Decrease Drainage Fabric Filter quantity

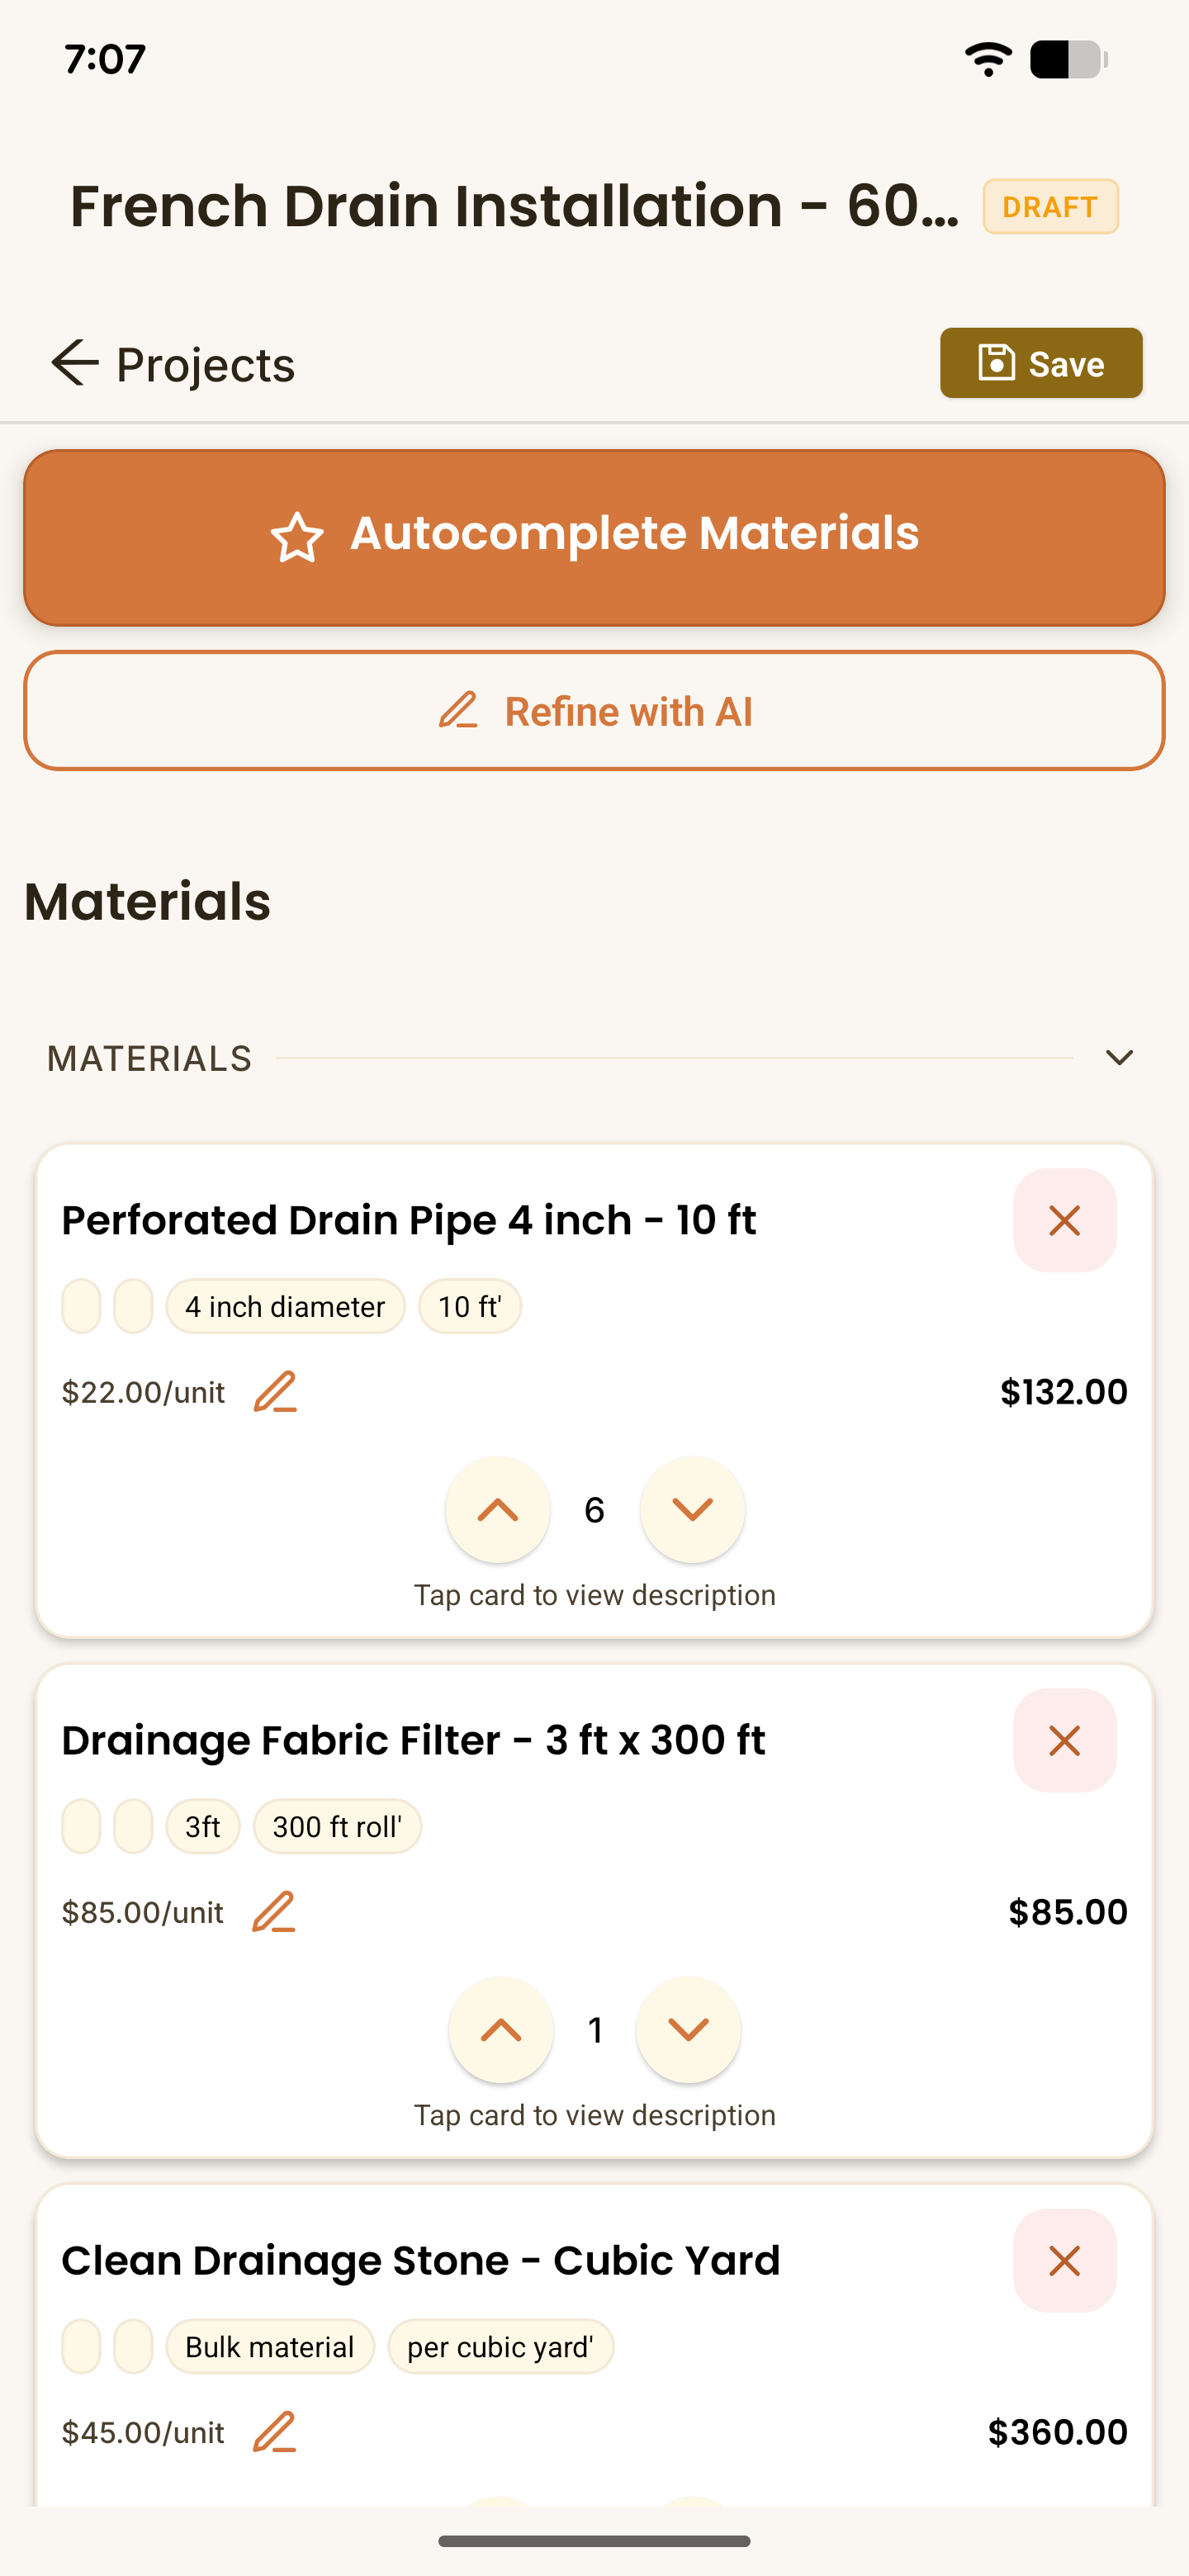pos(688,2029)
